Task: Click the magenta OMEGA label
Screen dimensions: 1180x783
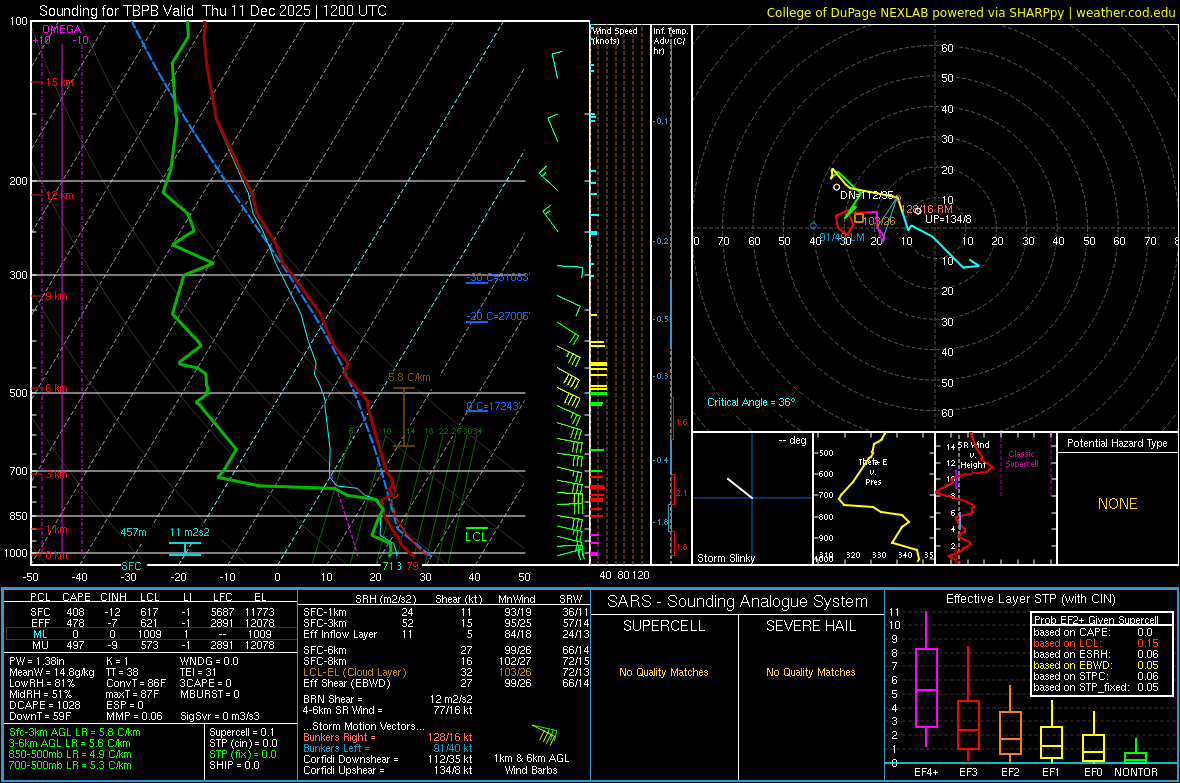Action: [62, 29]
